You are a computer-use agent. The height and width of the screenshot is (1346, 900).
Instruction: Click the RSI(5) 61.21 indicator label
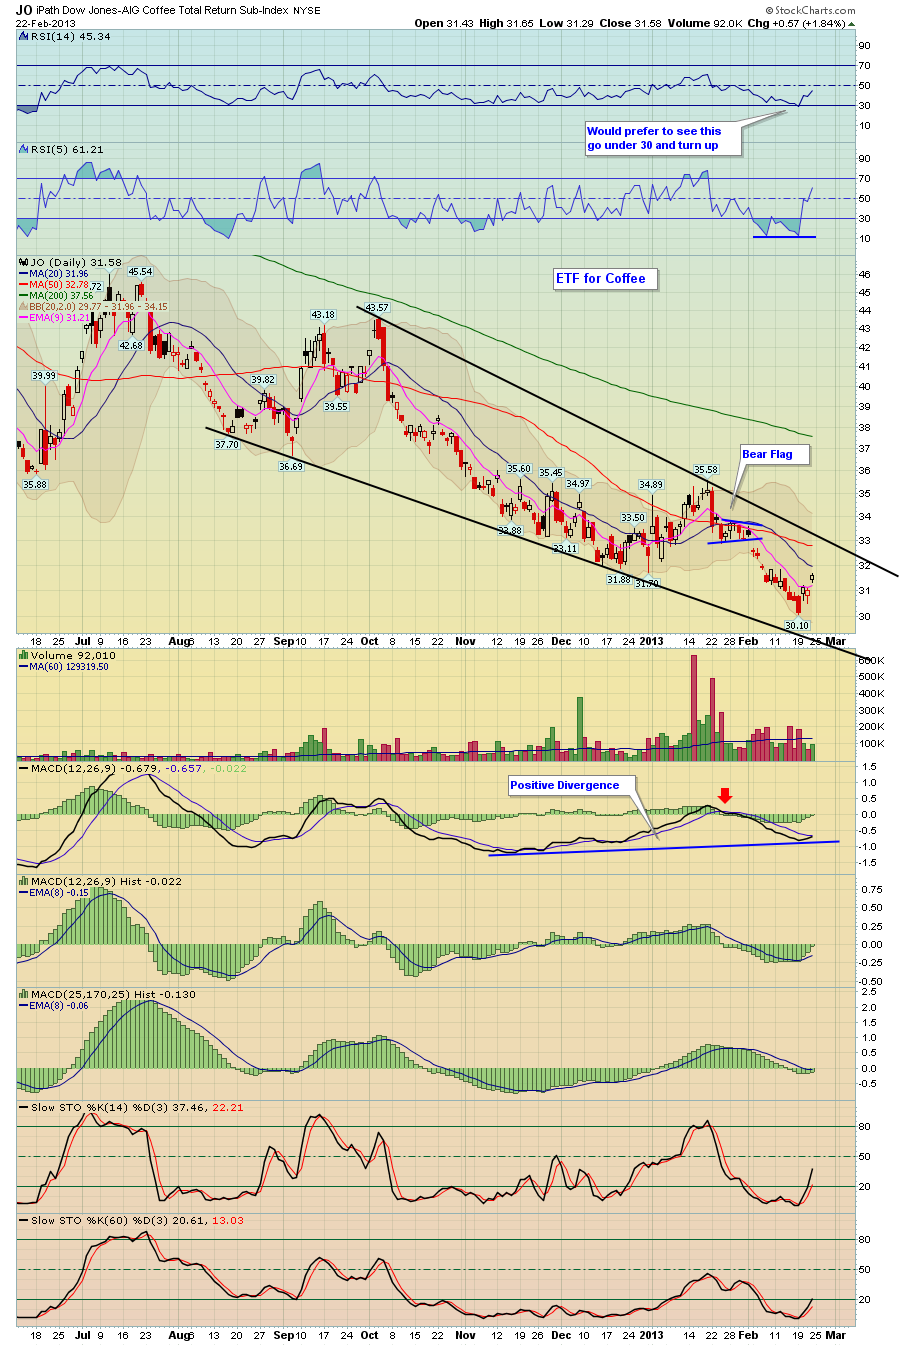point(66,150)
